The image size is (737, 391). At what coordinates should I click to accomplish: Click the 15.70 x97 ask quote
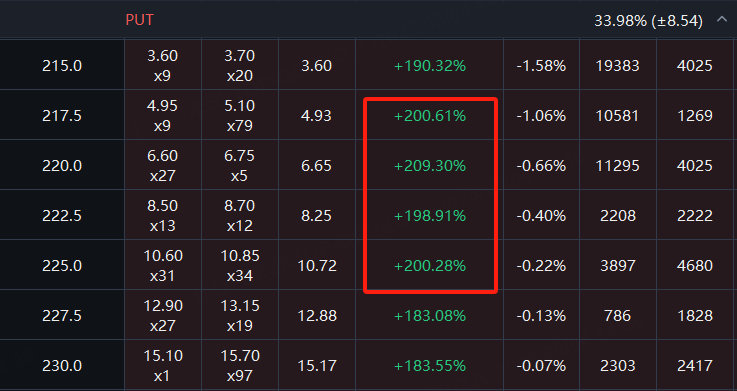[x=240, y=366]
